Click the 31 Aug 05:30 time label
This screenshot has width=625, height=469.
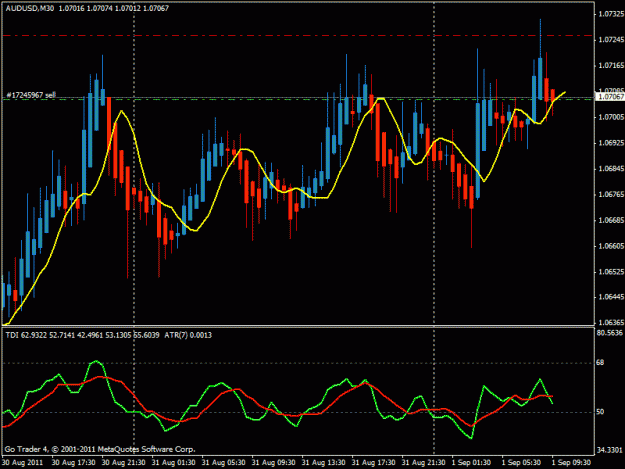point(223,463)
